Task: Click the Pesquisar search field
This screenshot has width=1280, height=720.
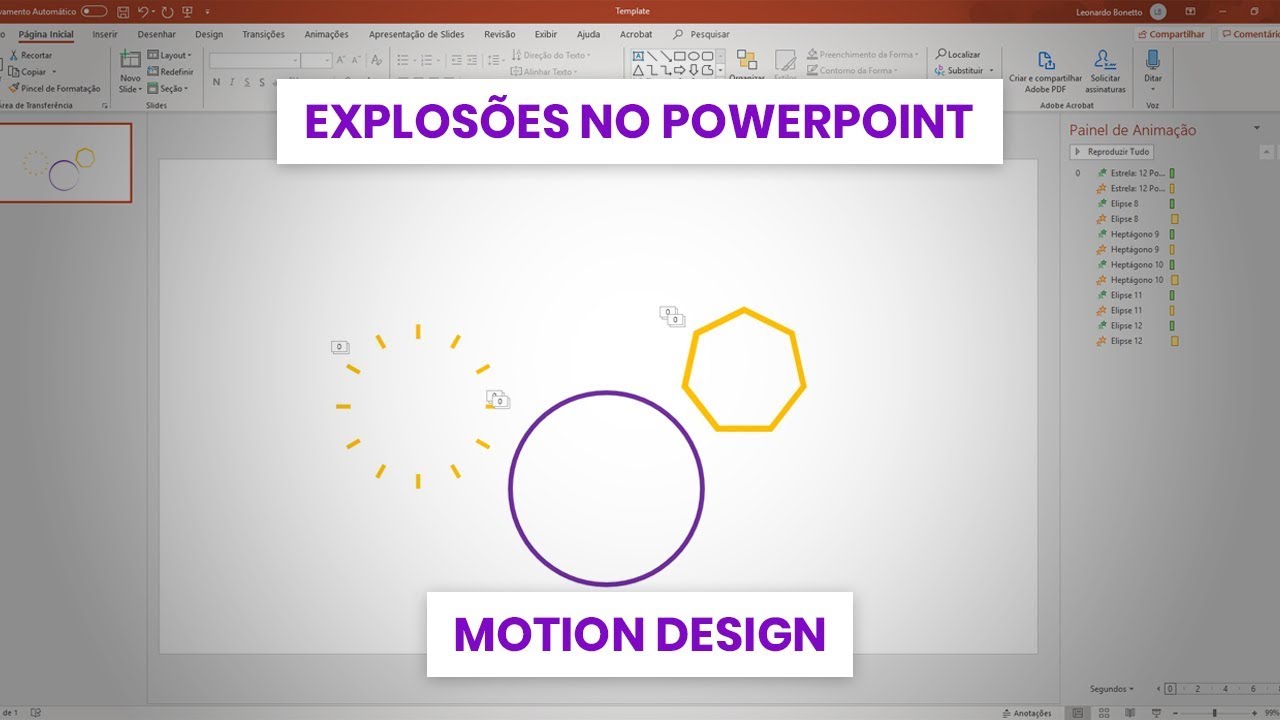Action: pos(700,34)
